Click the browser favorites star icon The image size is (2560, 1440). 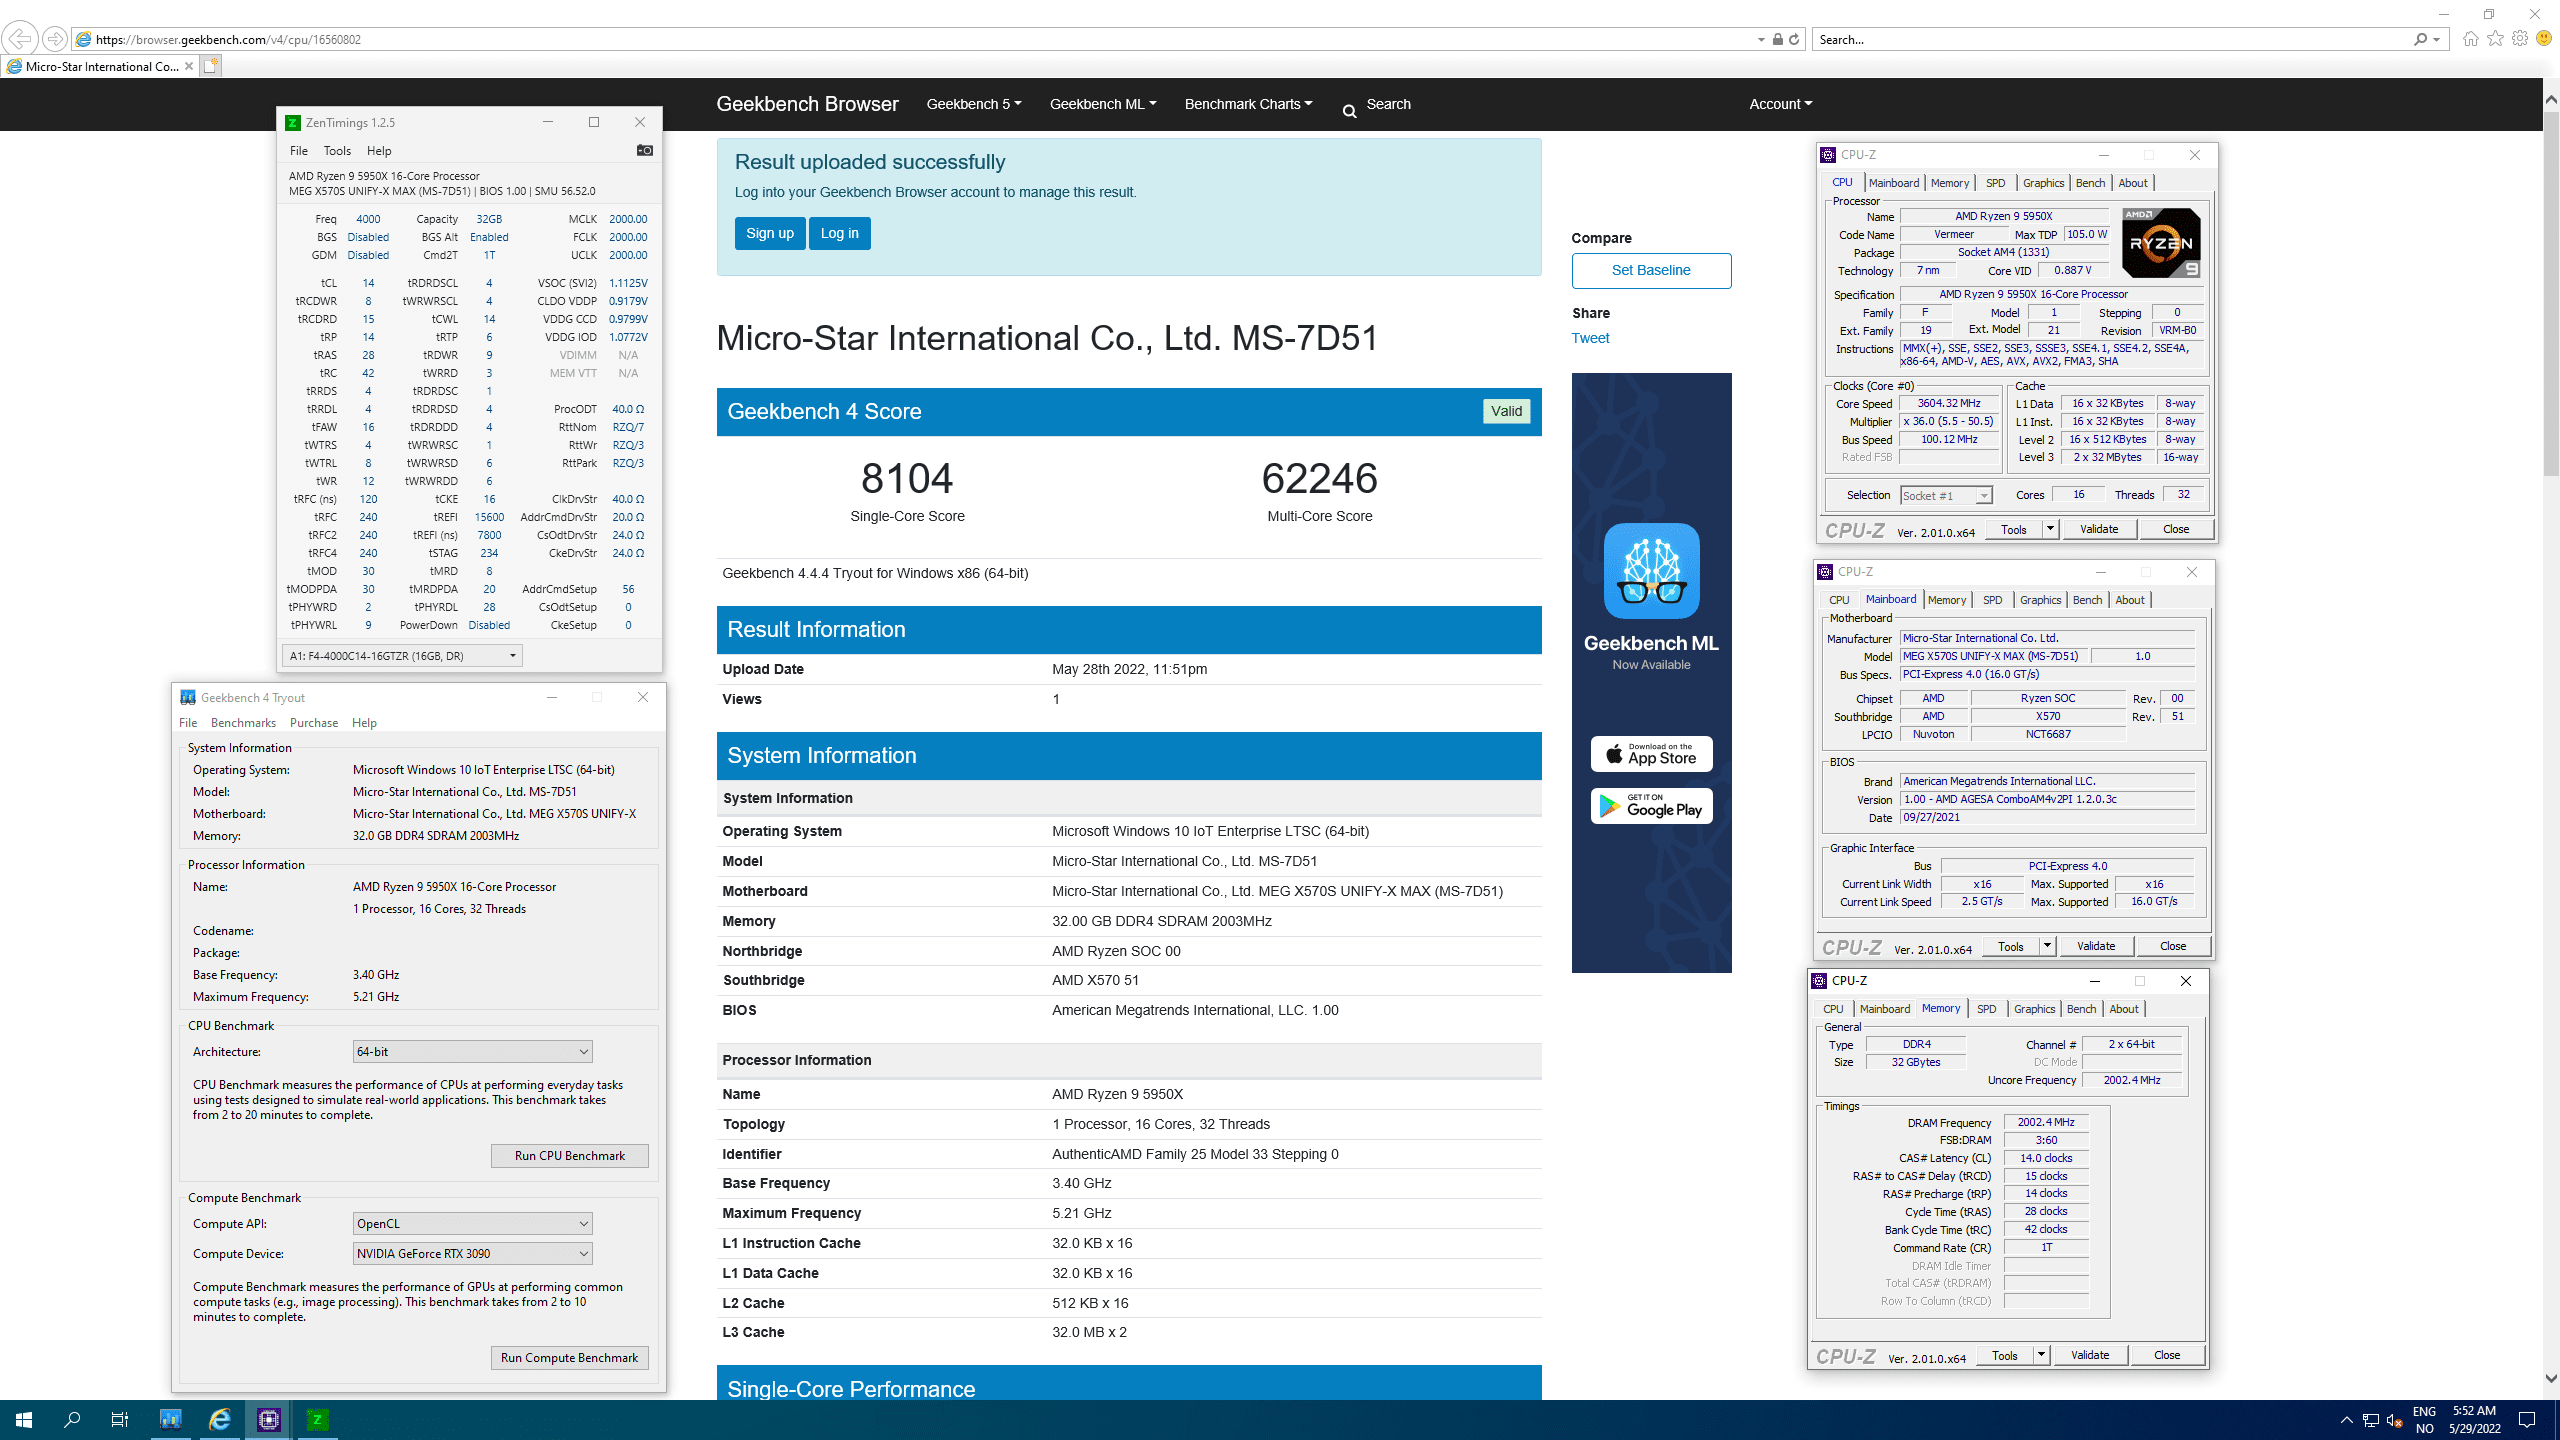2495,39
